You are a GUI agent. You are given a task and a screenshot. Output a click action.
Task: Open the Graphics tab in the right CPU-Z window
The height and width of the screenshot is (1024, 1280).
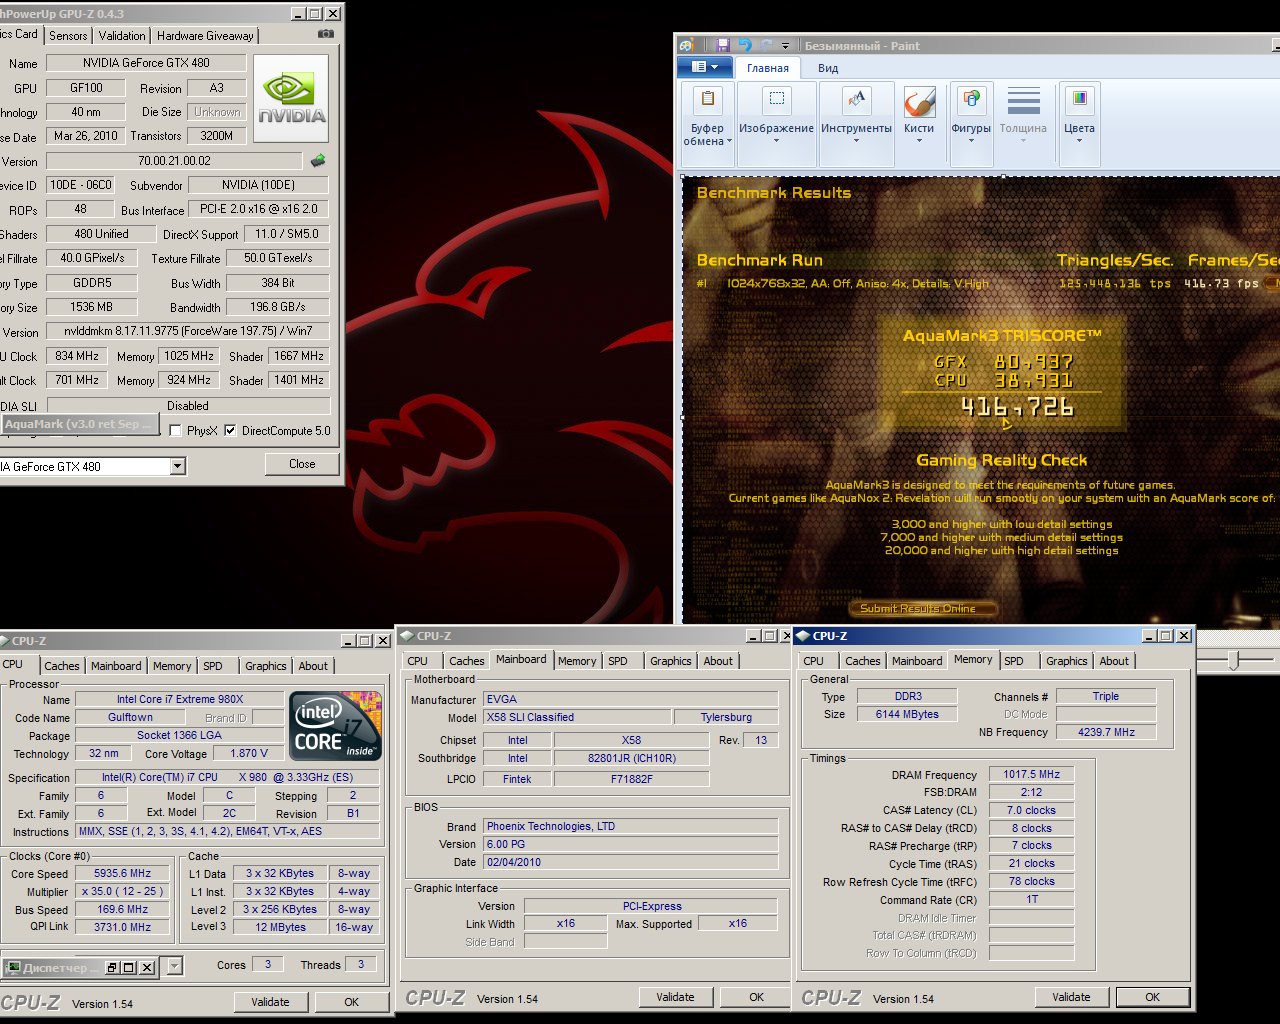tap(1067, 661)
